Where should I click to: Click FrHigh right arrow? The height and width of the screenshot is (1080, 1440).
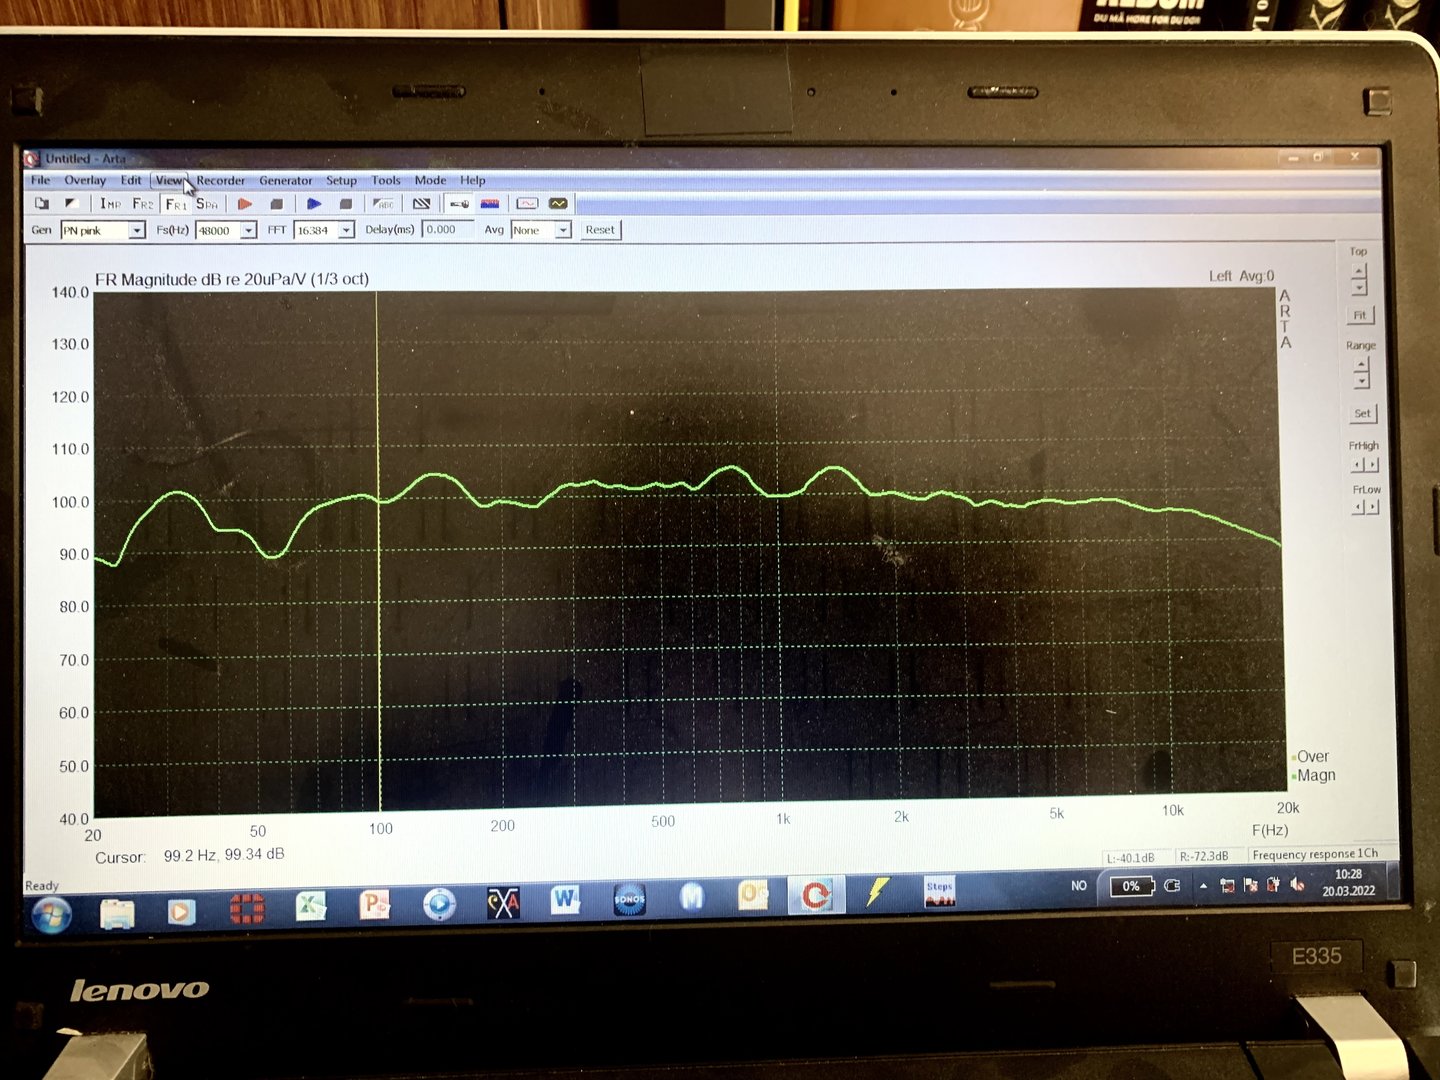point(1373,465)
